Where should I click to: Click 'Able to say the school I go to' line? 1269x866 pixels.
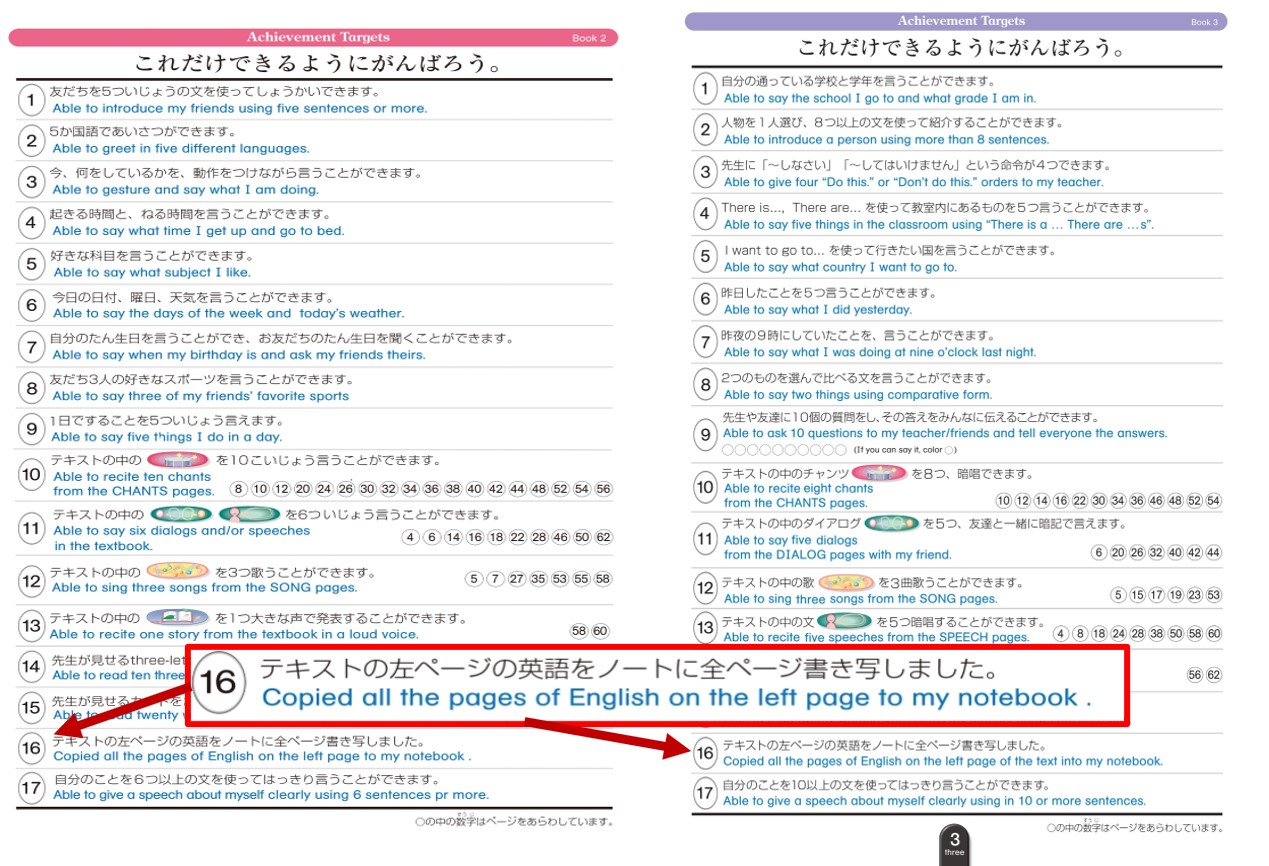point(880,99)
